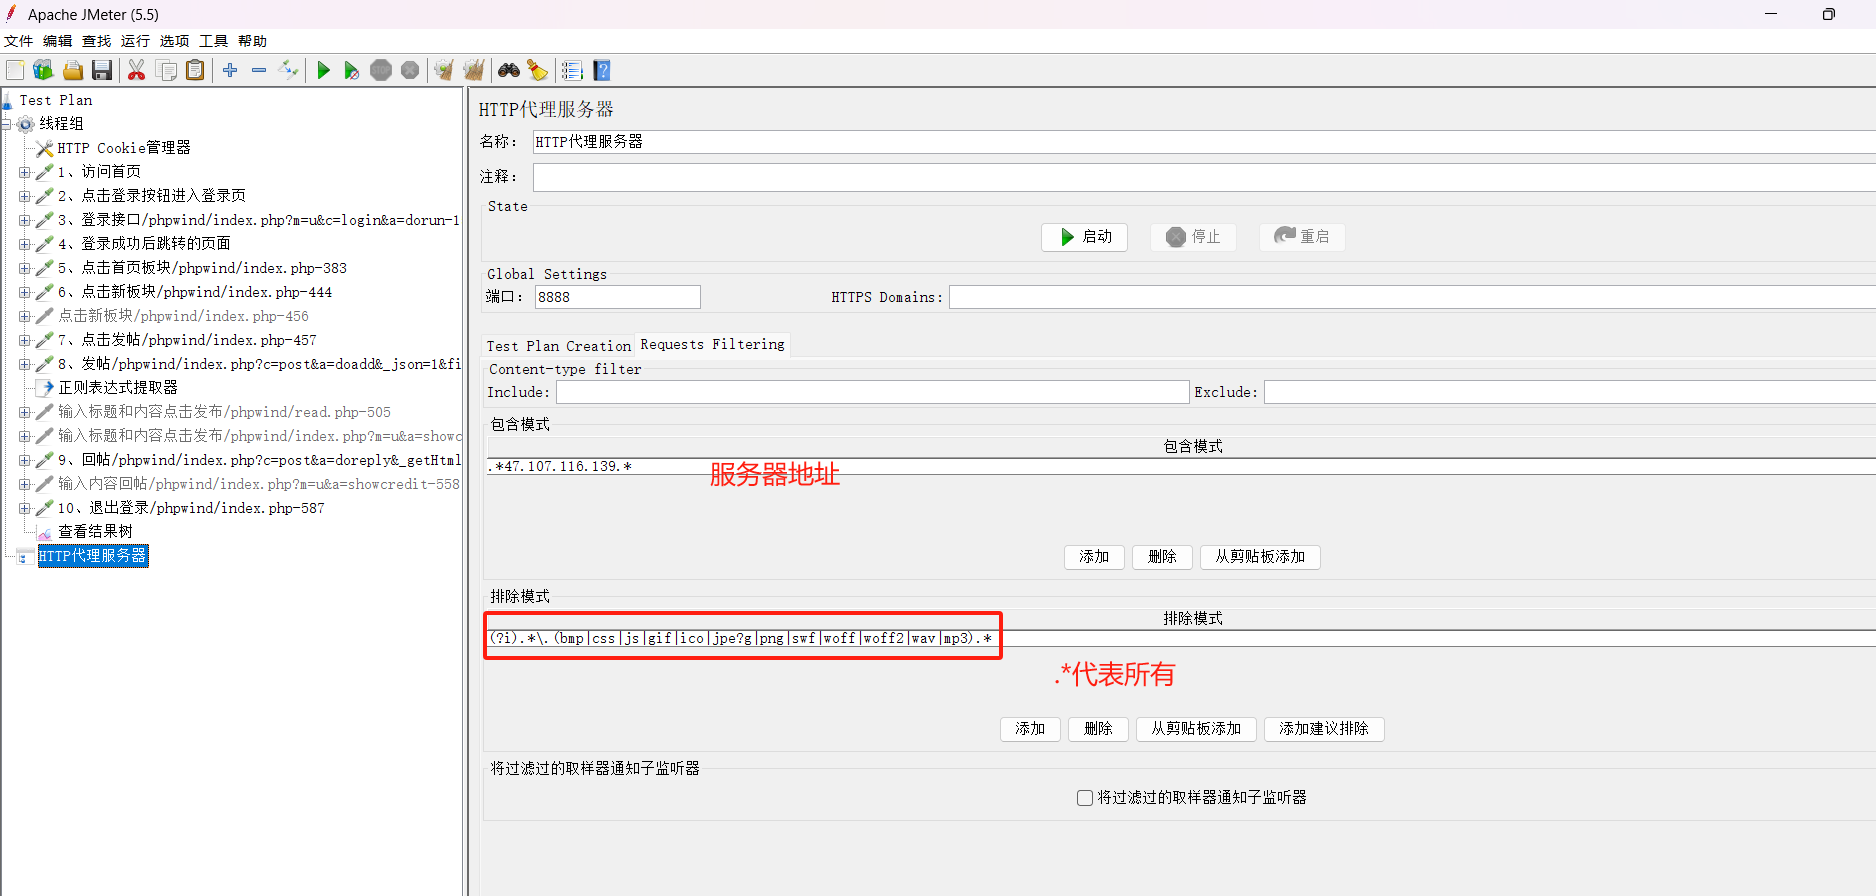Expand the 6、点击新板块 node
This screenshot has width=1876, height=896.
(24, 292)
